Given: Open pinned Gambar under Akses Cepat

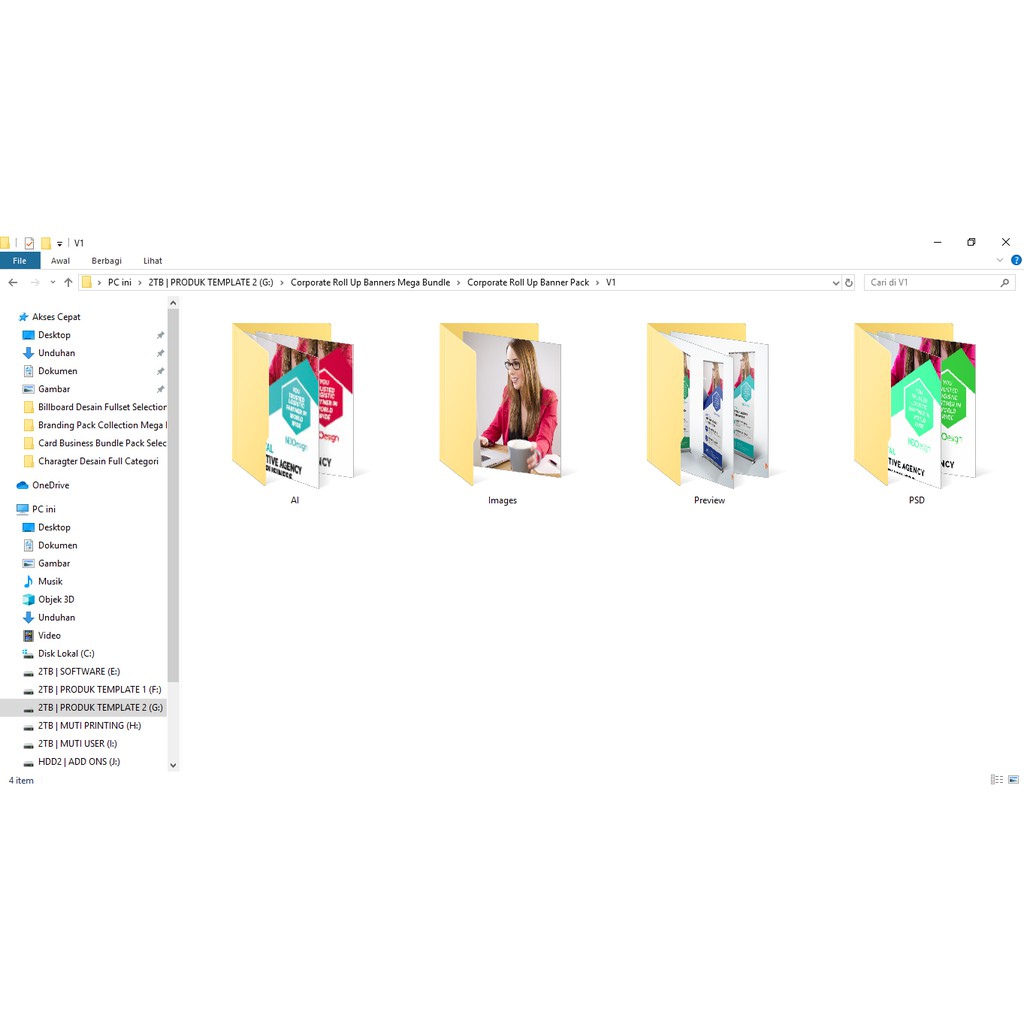Looking at the screenshot, I should coord(54,389).
